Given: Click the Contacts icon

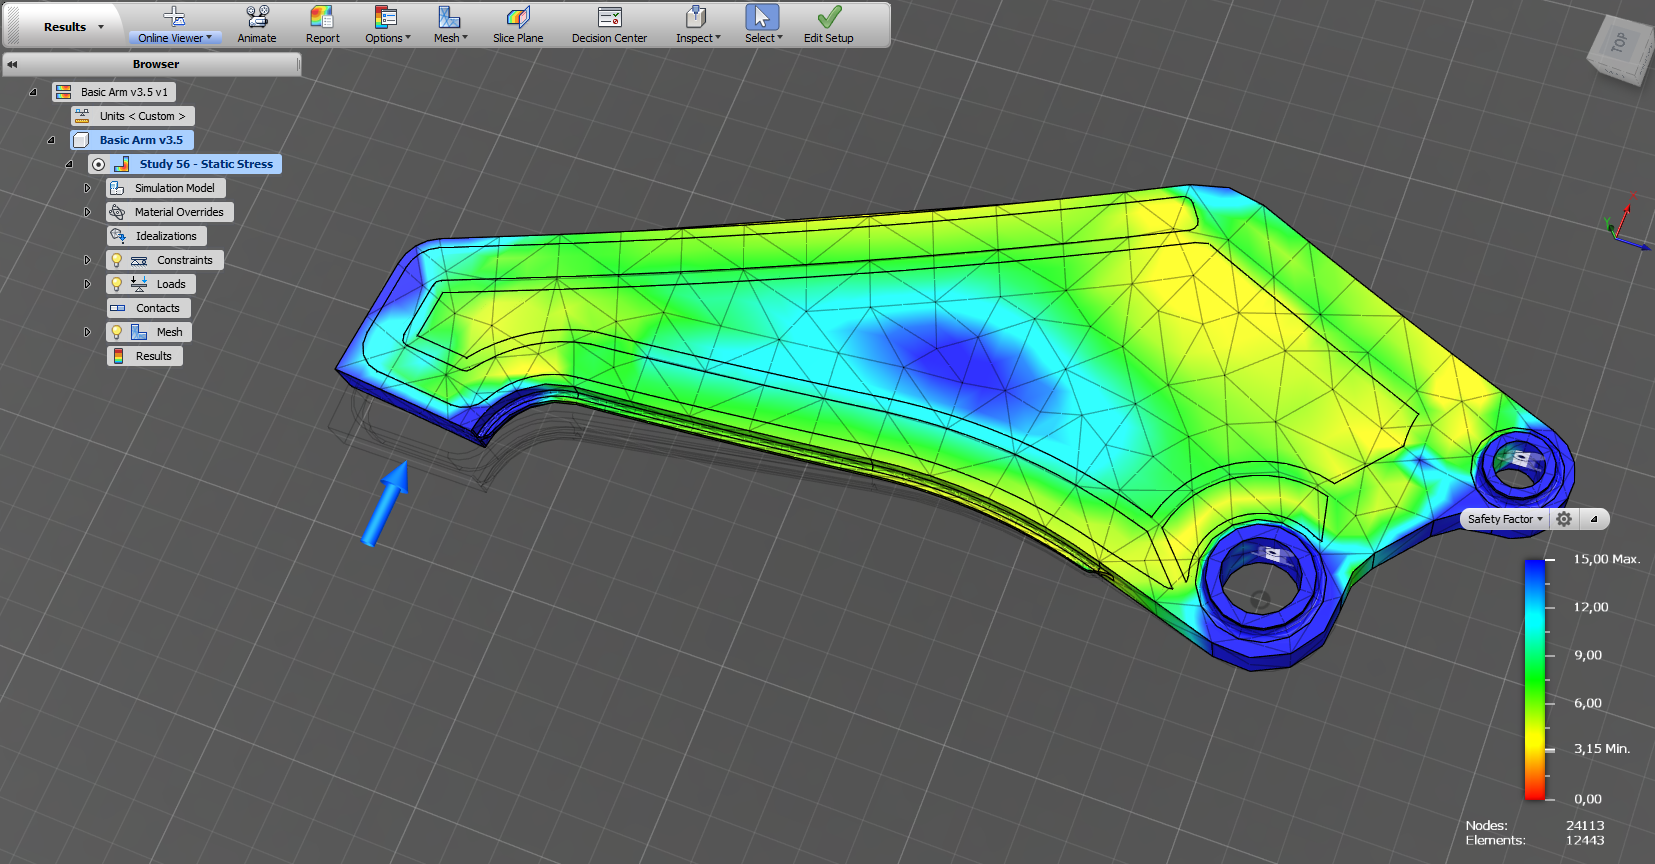Looking at the screenshot, I should [x=118, y=308].
